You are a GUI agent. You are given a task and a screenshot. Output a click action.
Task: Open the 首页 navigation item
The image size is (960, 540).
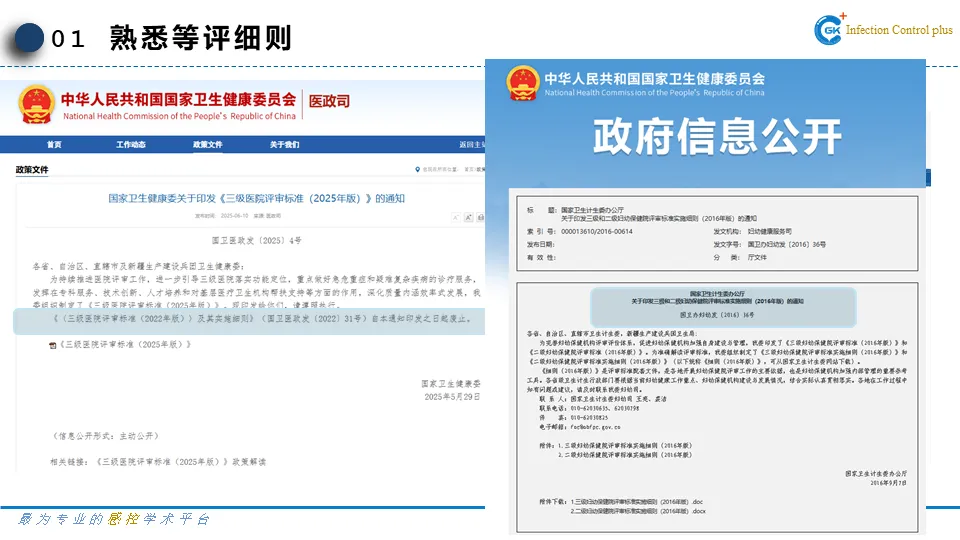pyautogui.click(x=54, y=144)
